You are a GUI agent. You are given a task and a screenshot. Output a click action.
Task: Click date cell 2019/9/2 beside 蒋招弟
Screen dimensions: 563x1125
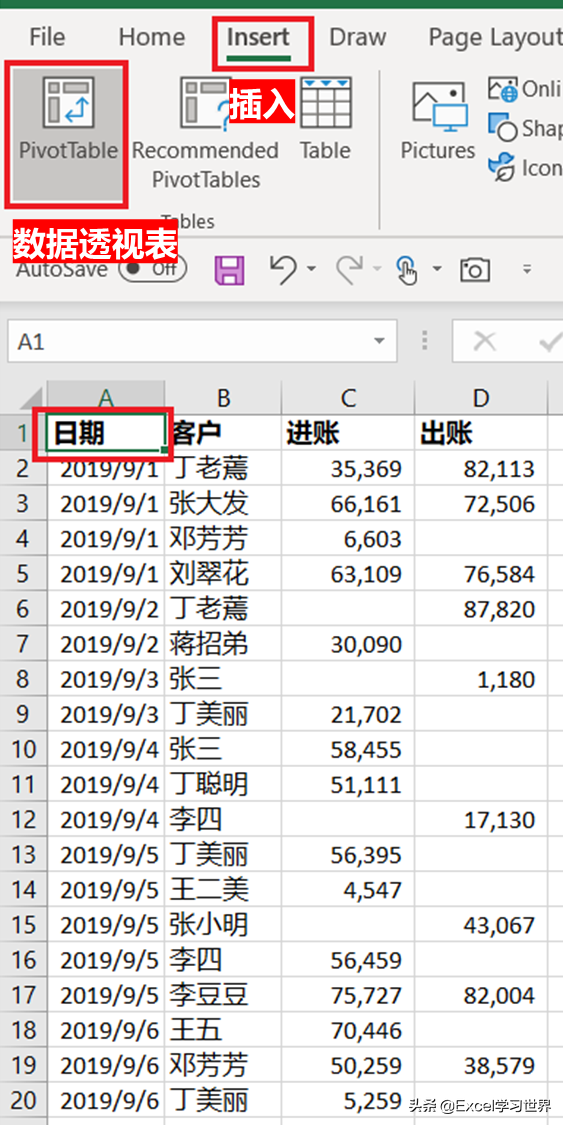[106, 644]
